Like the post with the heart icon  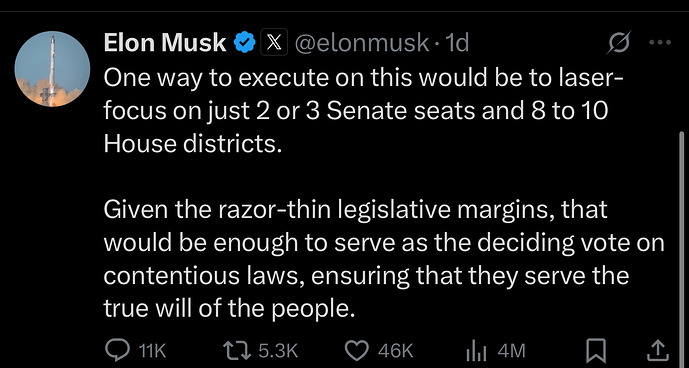[x=357, y=350]
